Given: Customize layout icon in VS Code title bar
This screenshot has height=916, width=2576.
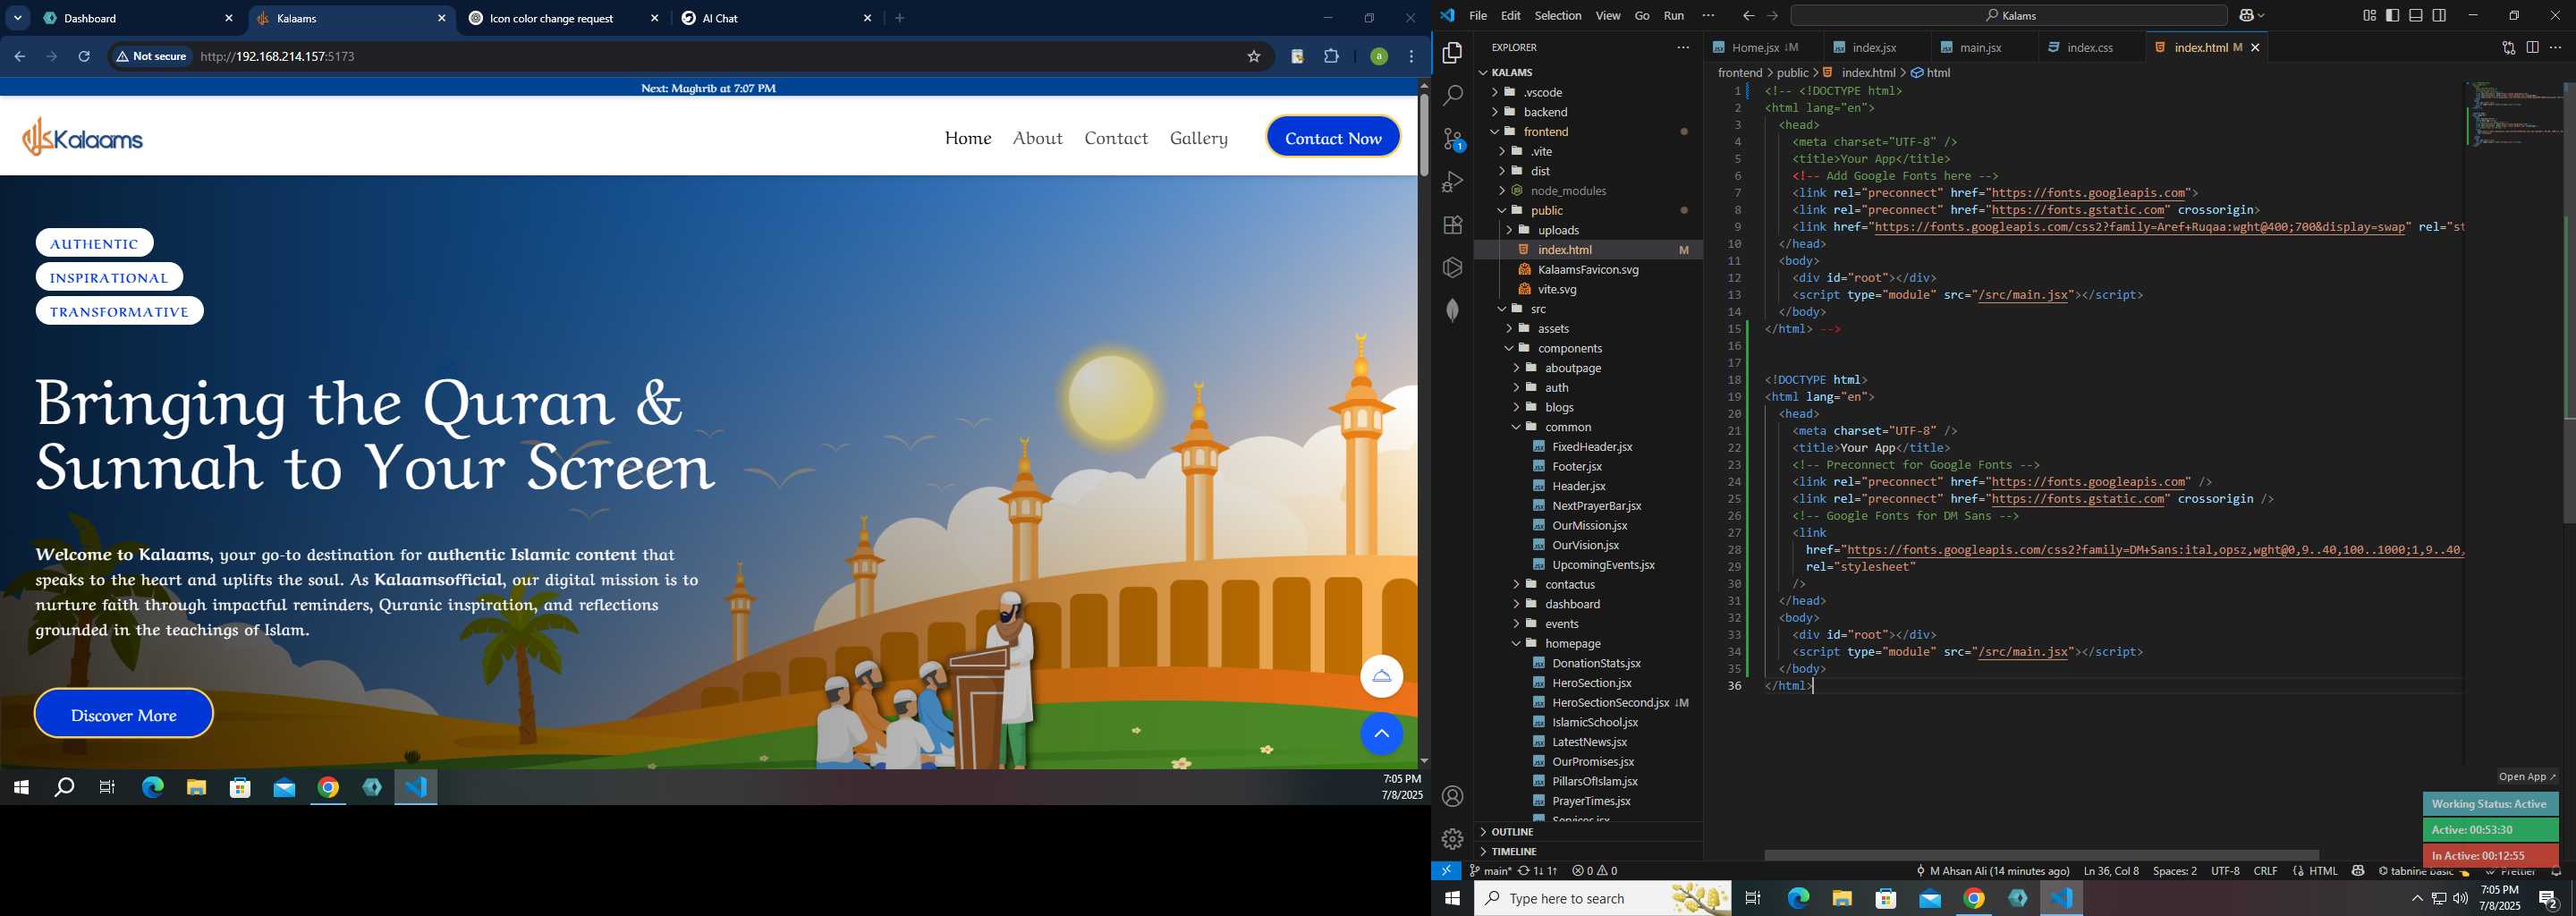Looking at the screenshot, I should click(2369, 15).
